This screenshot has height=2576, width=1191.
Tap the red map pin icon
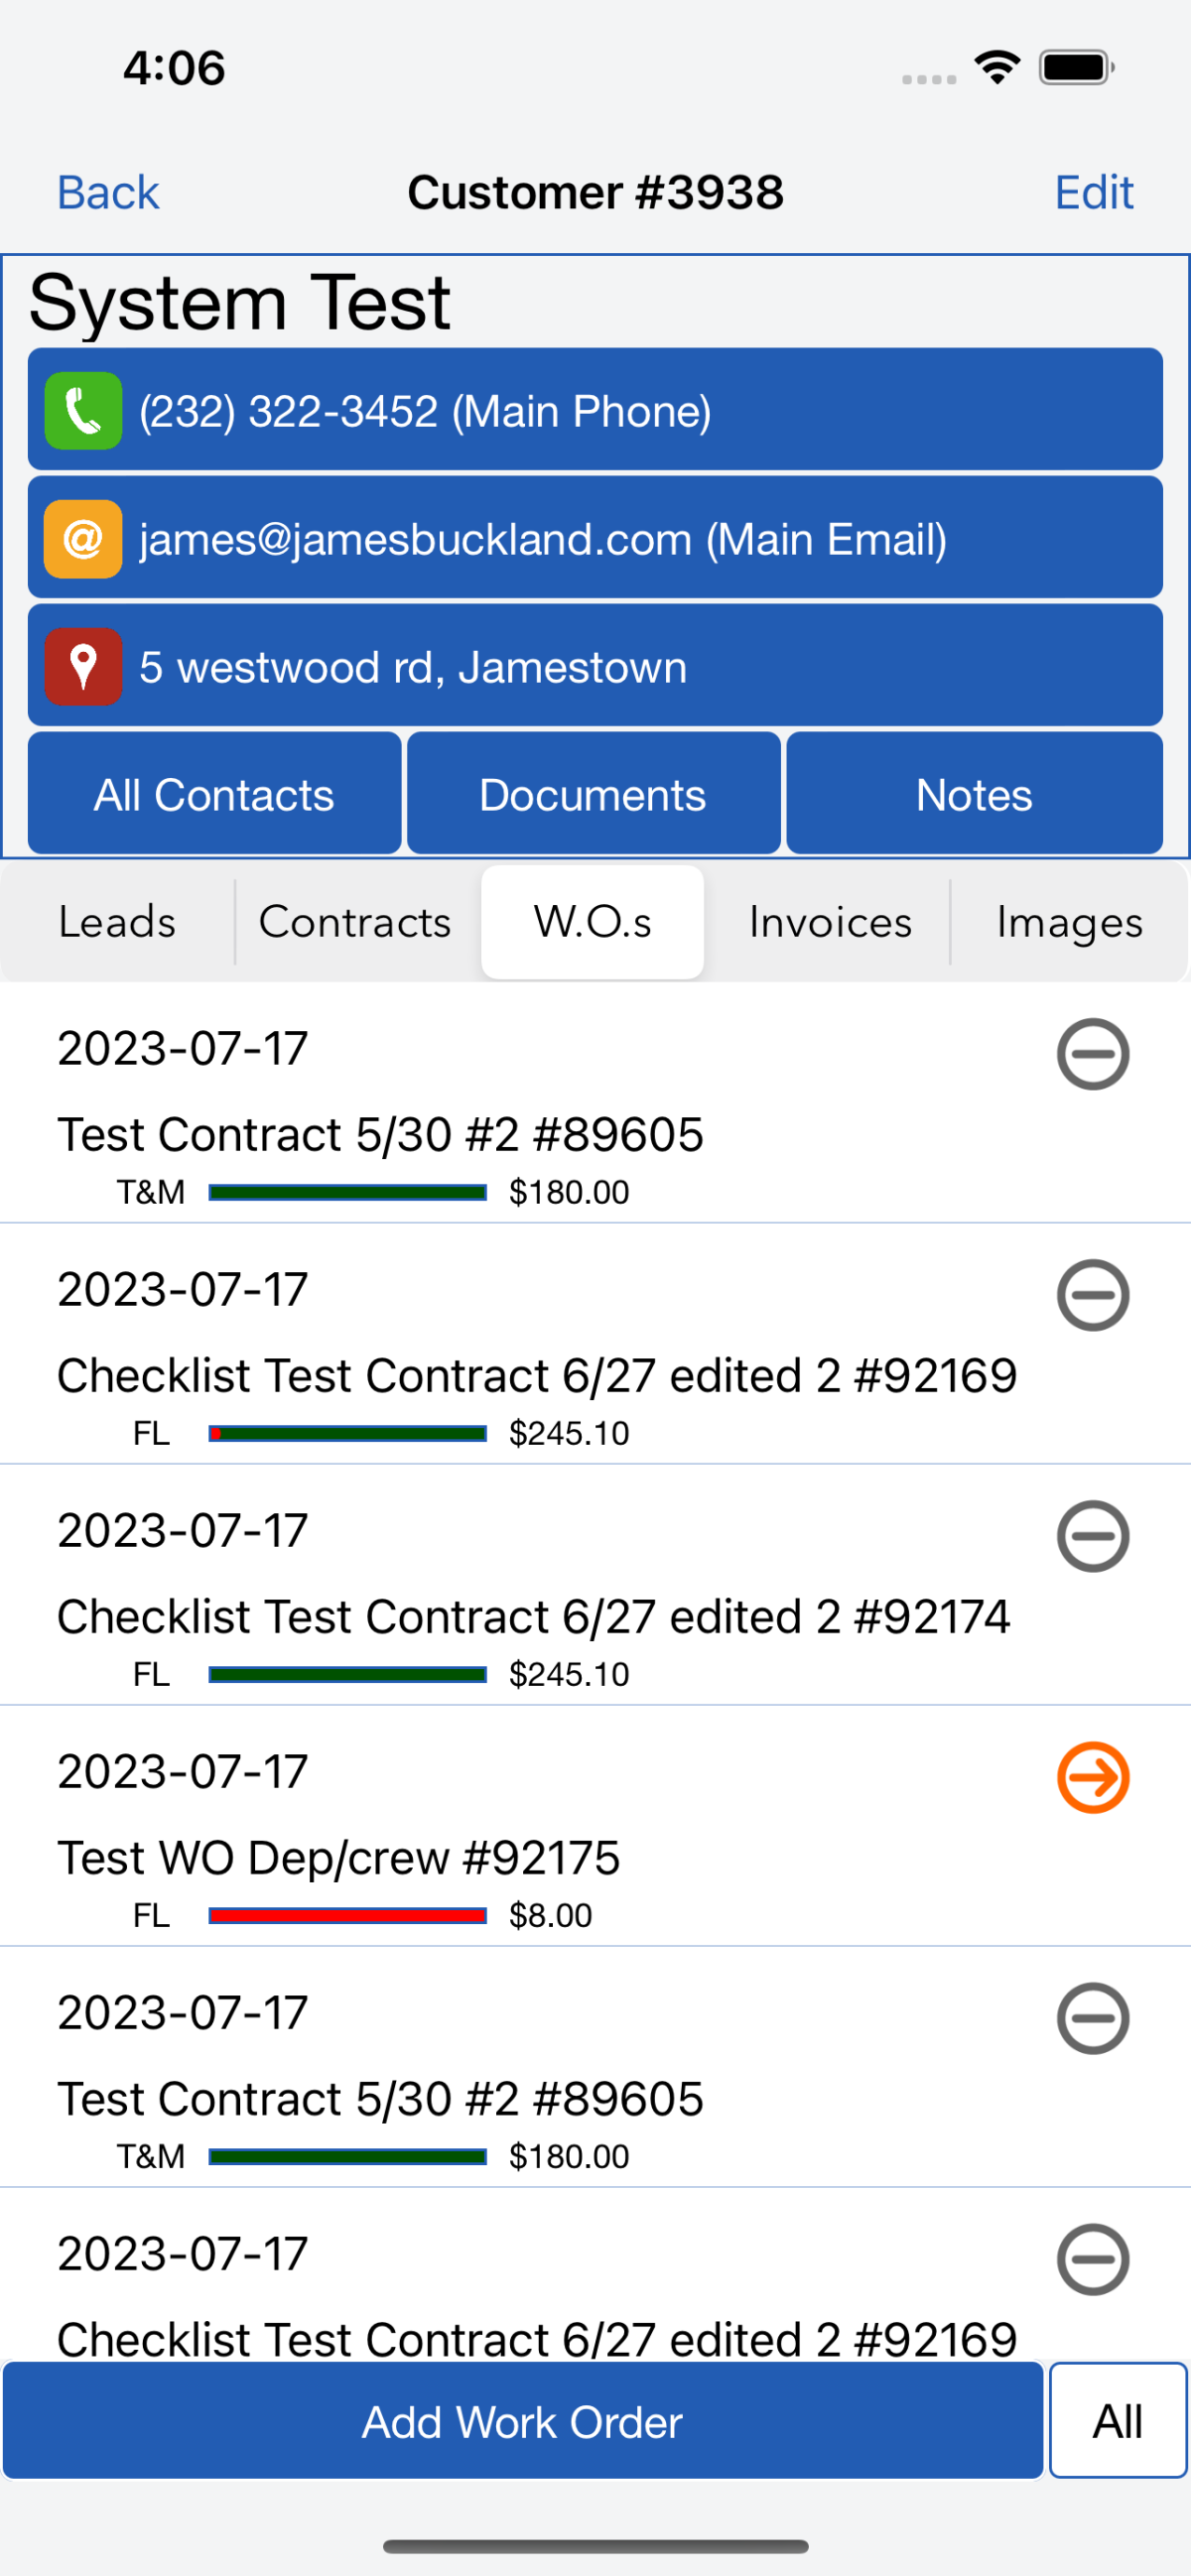83,667
